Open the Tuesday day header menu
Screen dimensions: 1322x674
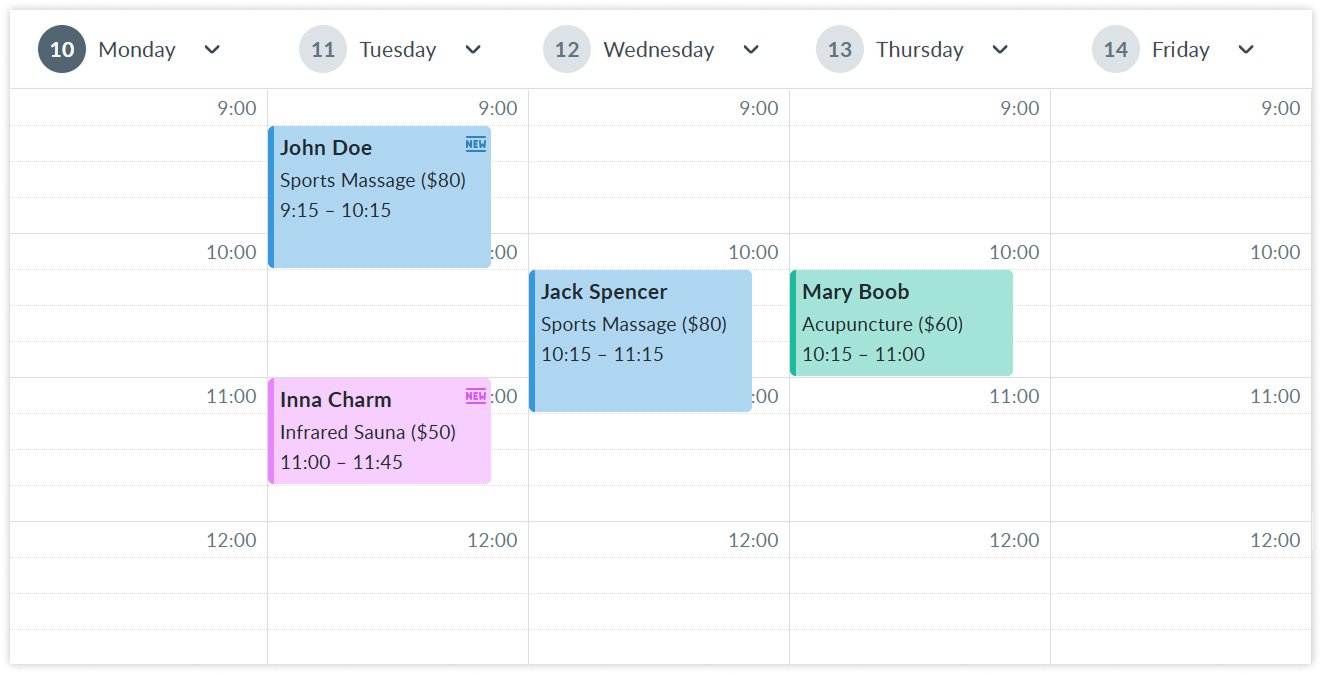coord(472,48)
